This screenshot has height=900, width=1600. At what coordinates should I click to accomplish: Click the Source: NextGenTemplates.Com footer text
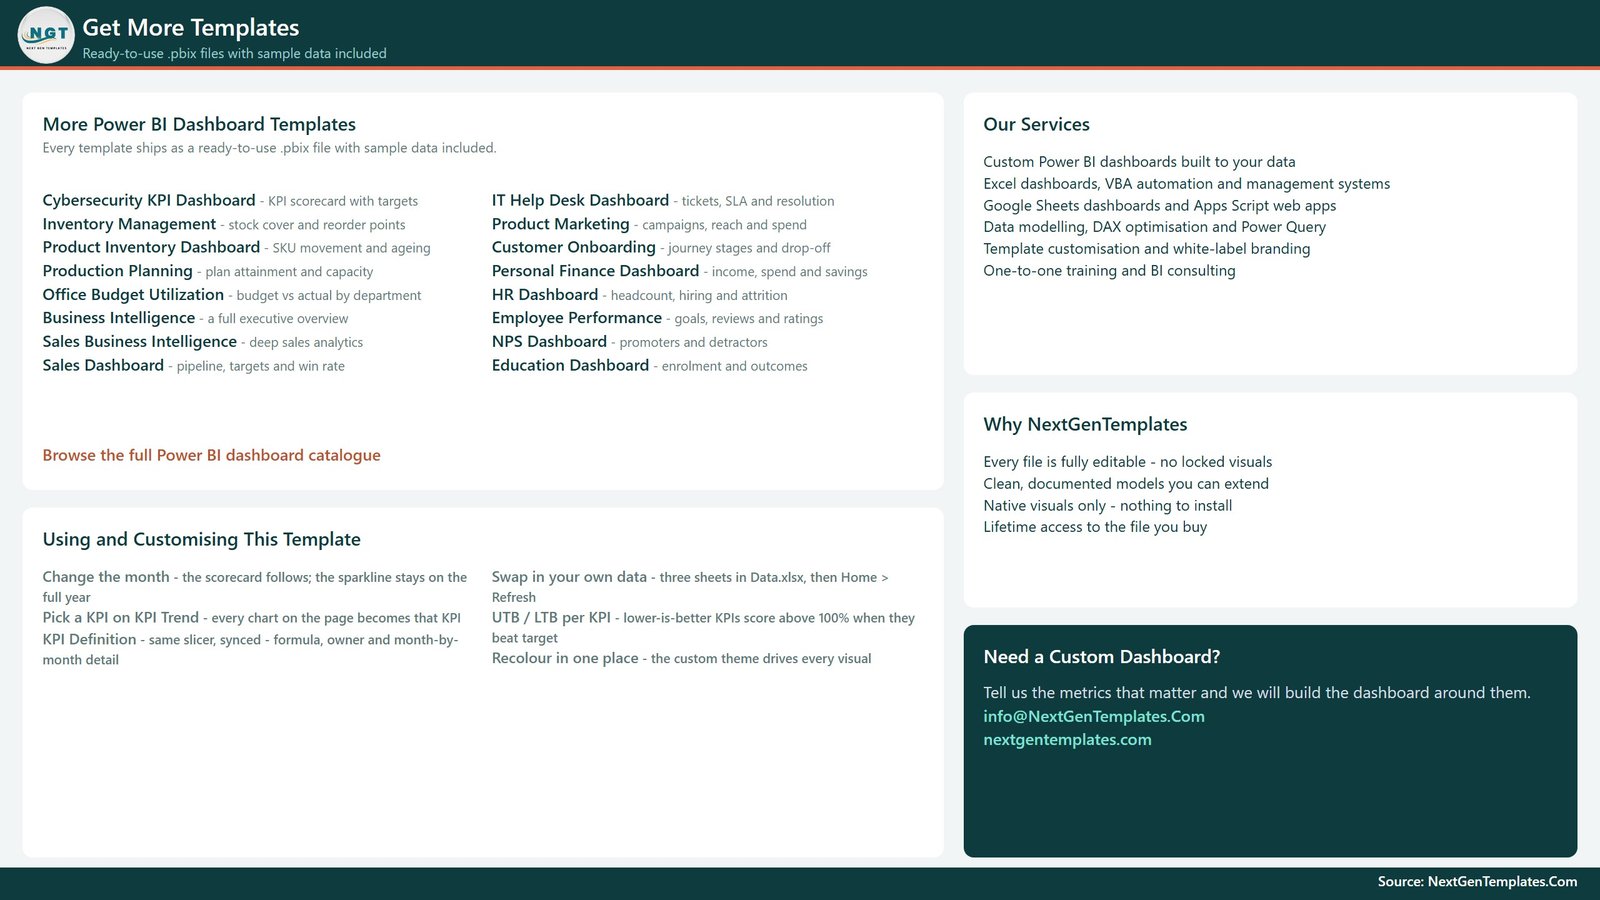point(1477,882)
